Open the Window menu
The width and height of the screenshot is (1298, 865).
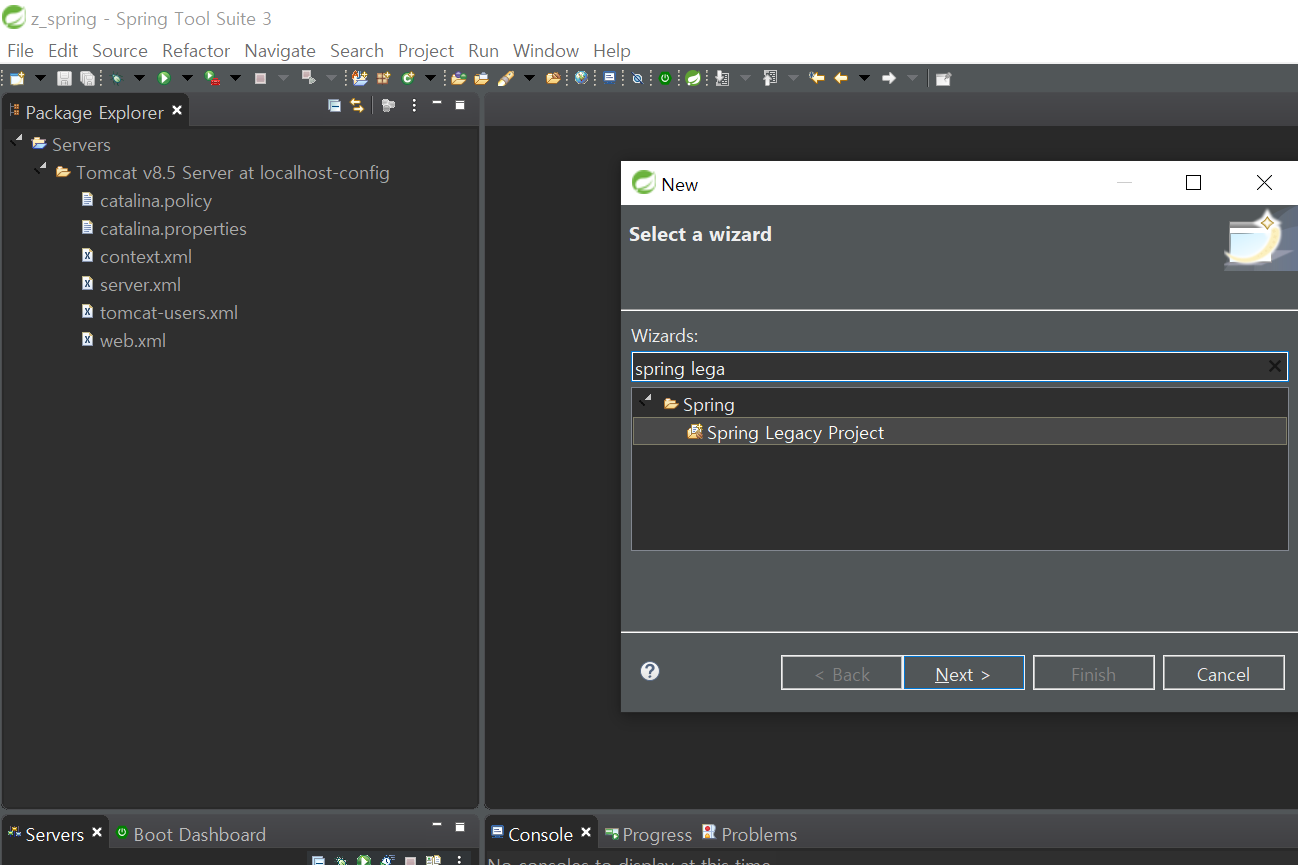coord(546,50)
